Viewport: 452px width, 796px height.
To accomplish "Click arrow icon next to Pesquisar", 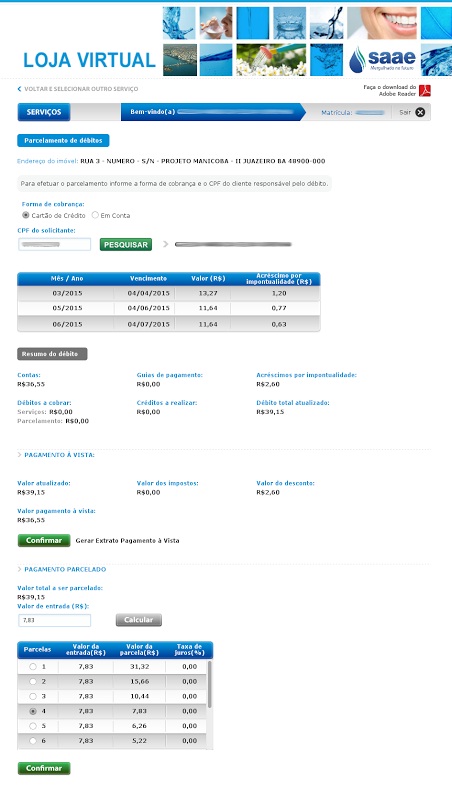I will [x=166, y=244].
